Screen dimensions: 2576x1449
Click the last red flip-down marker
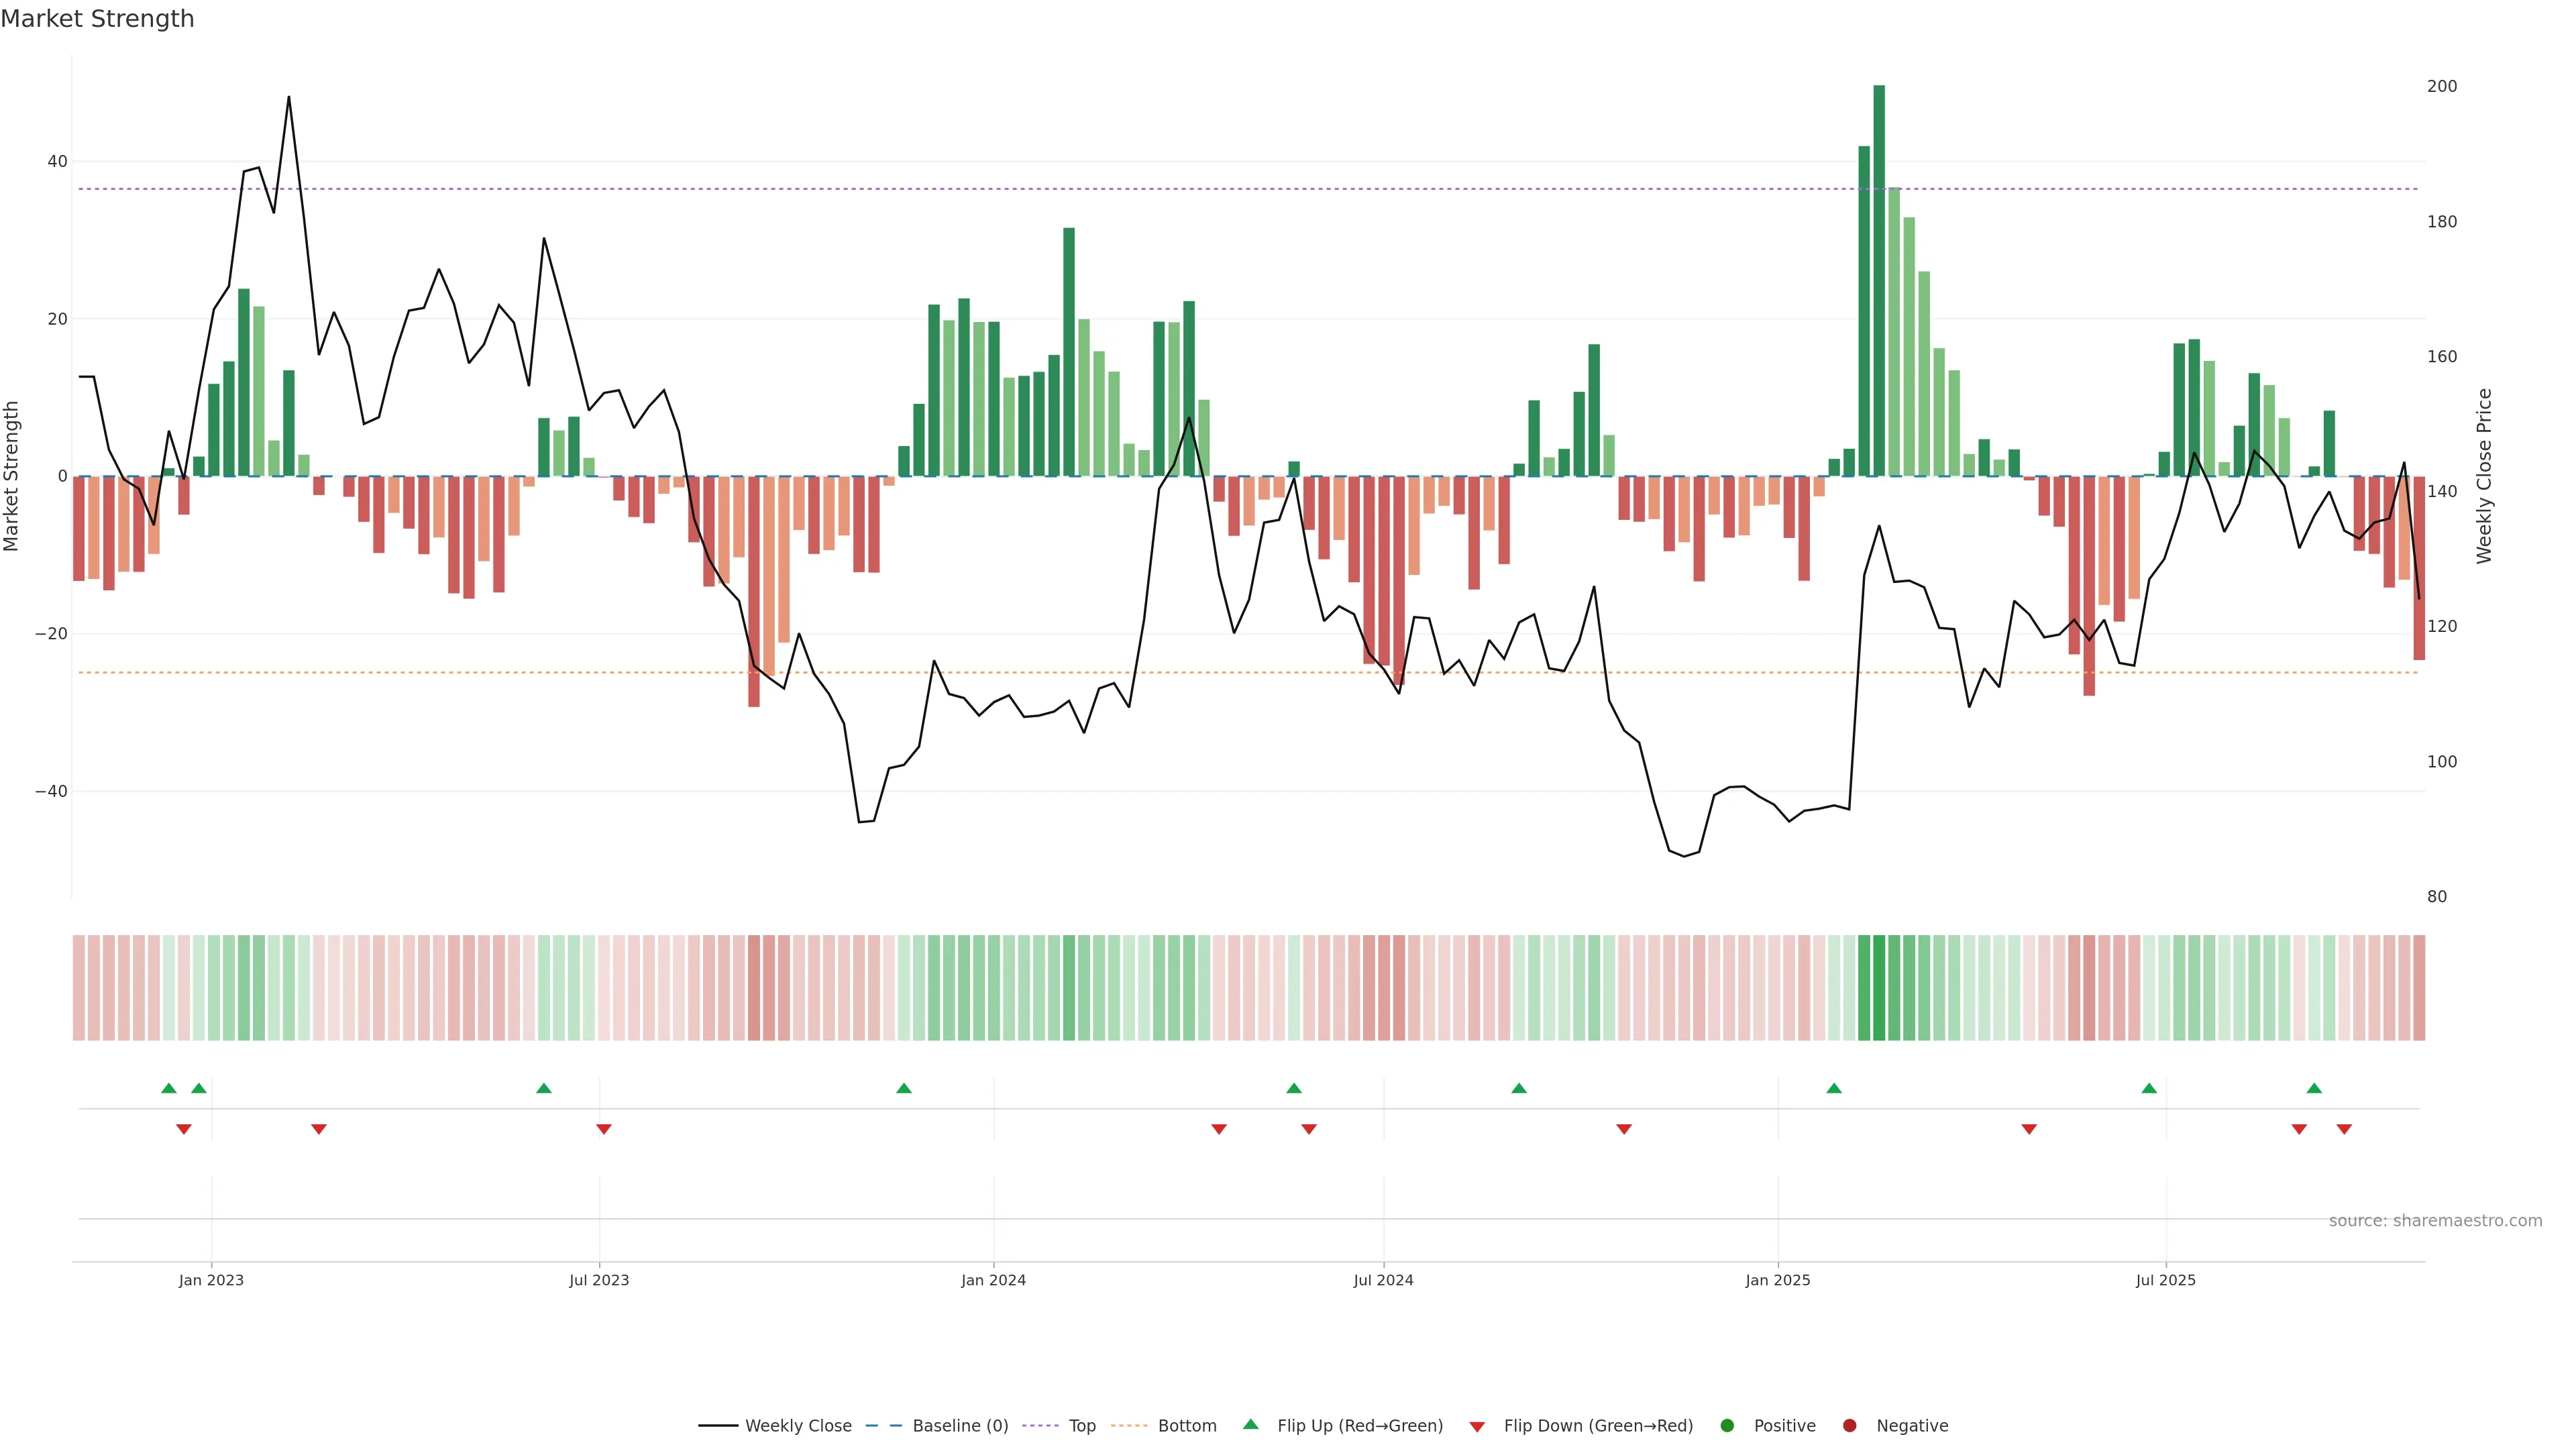point(2344,1129)
